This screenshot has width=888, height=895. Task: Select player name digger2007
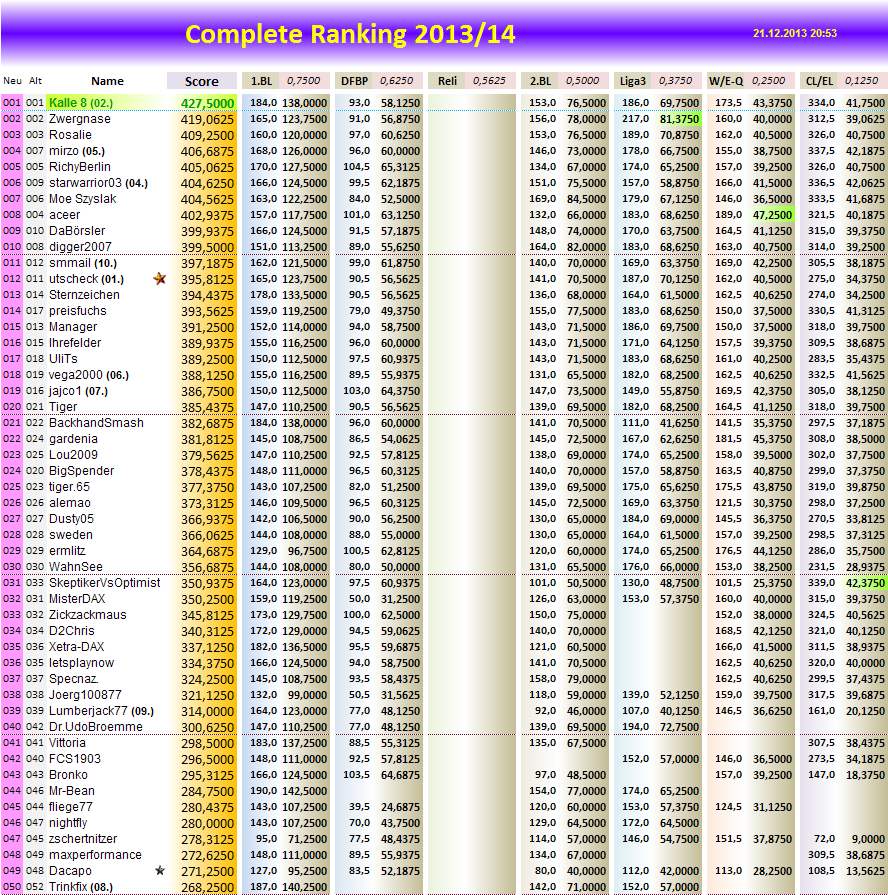[80, 247]
